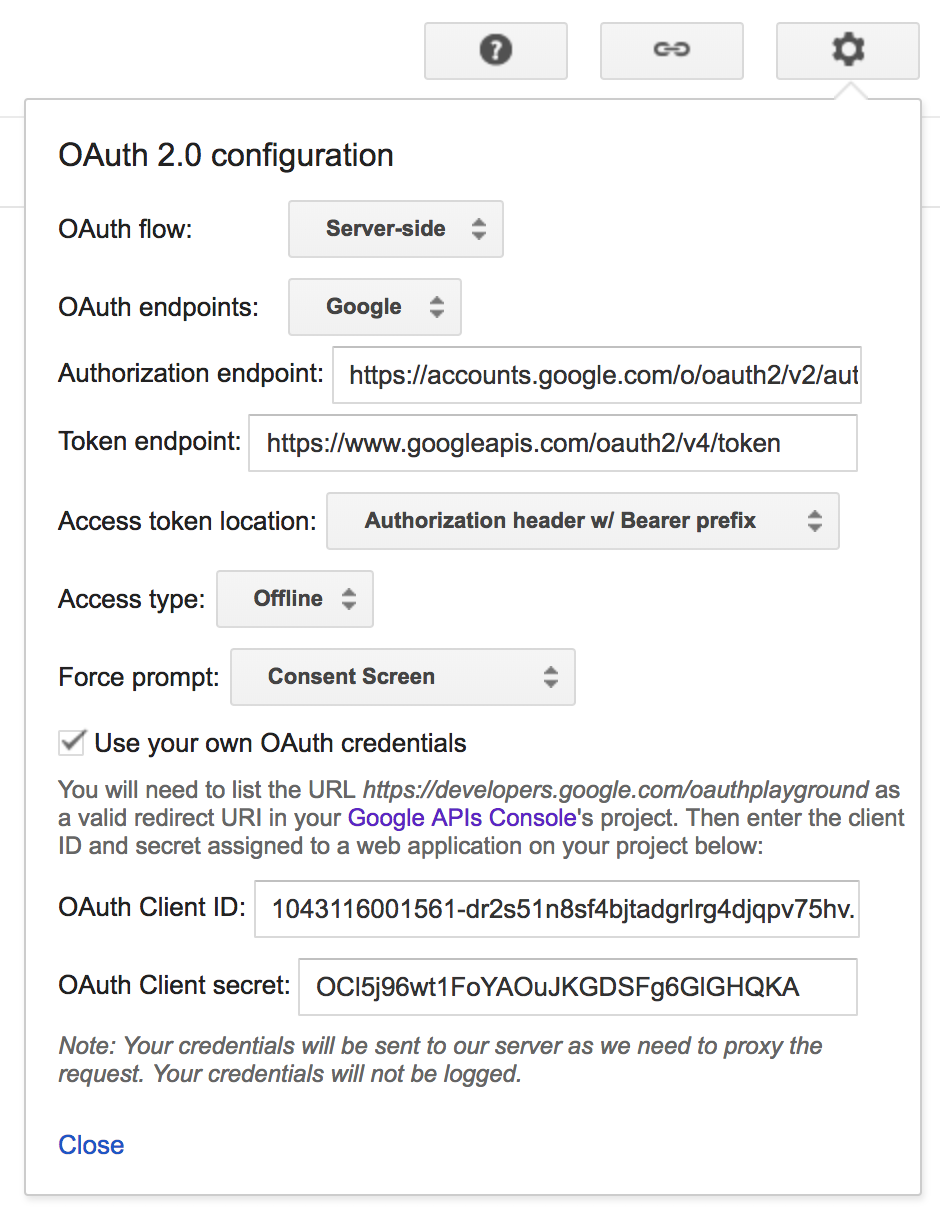
Task: Expand the Access token location dropdown
Action: click(582, 521)
